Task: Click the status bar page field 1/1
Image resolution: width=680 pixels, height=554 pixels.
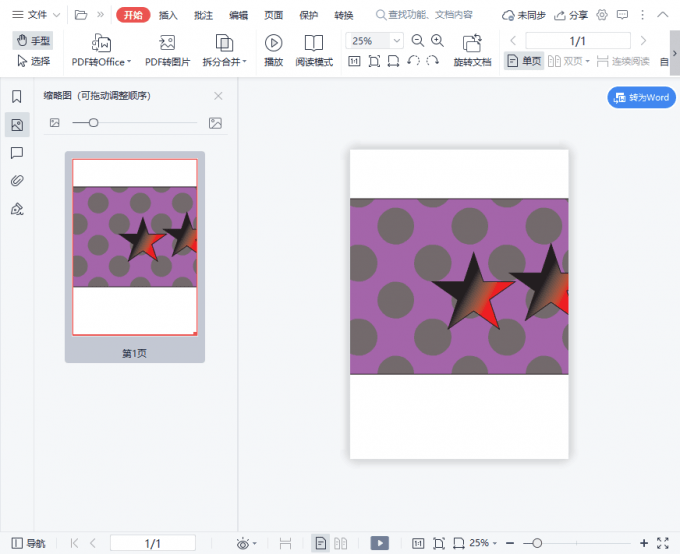Action: pyautogui.click(x=153, y=543)
